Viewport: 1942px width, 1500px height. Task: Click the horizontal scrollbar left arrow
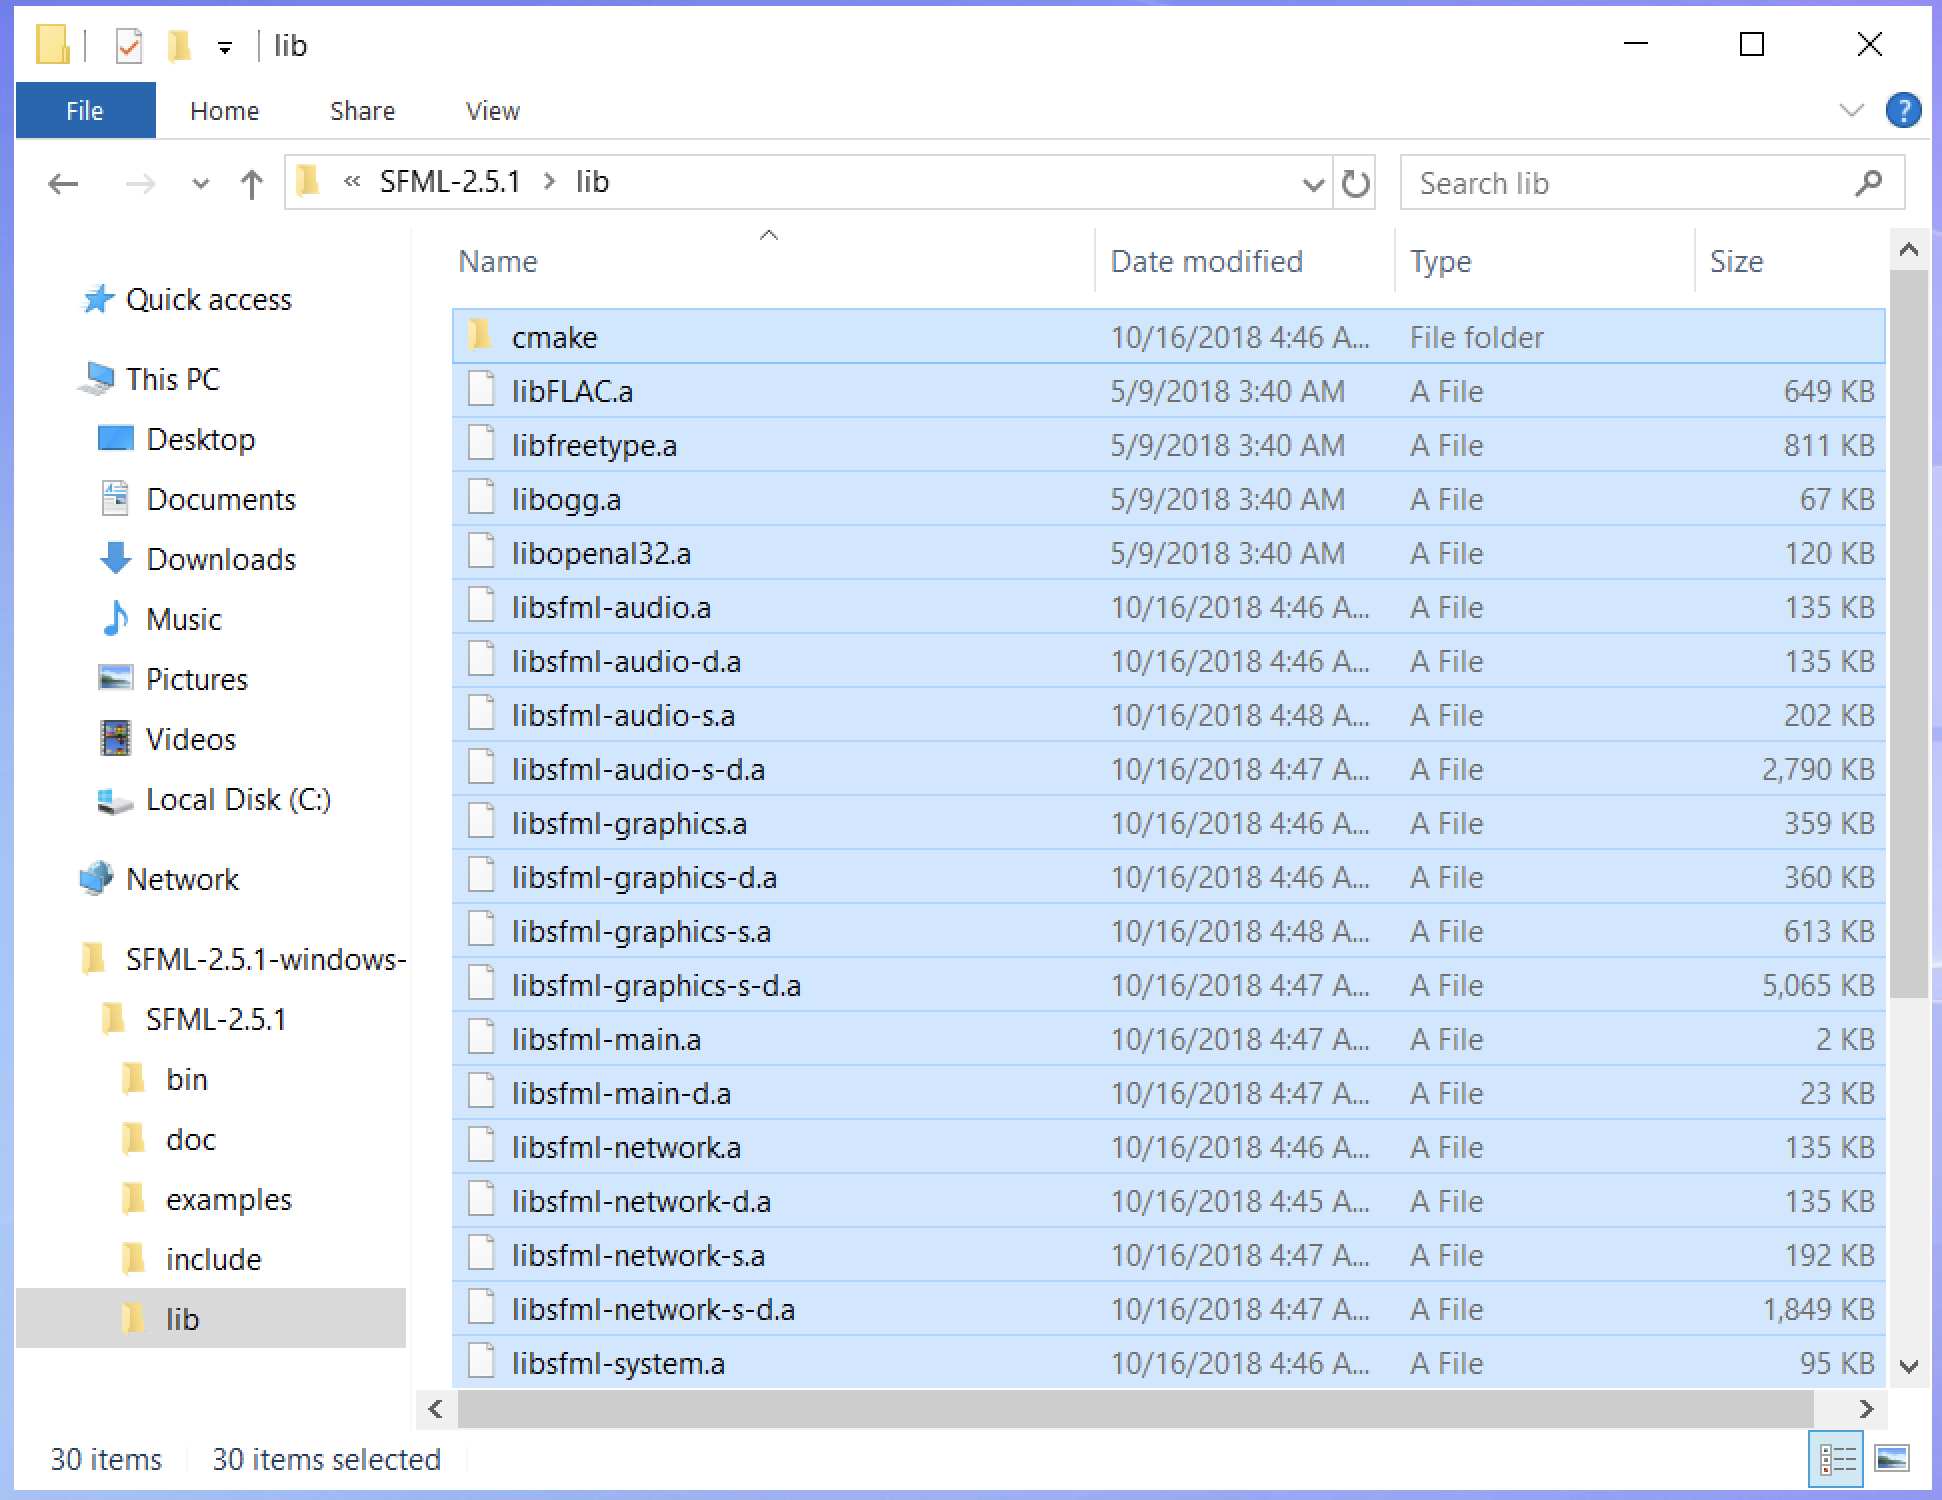[x=435, y=1409]
